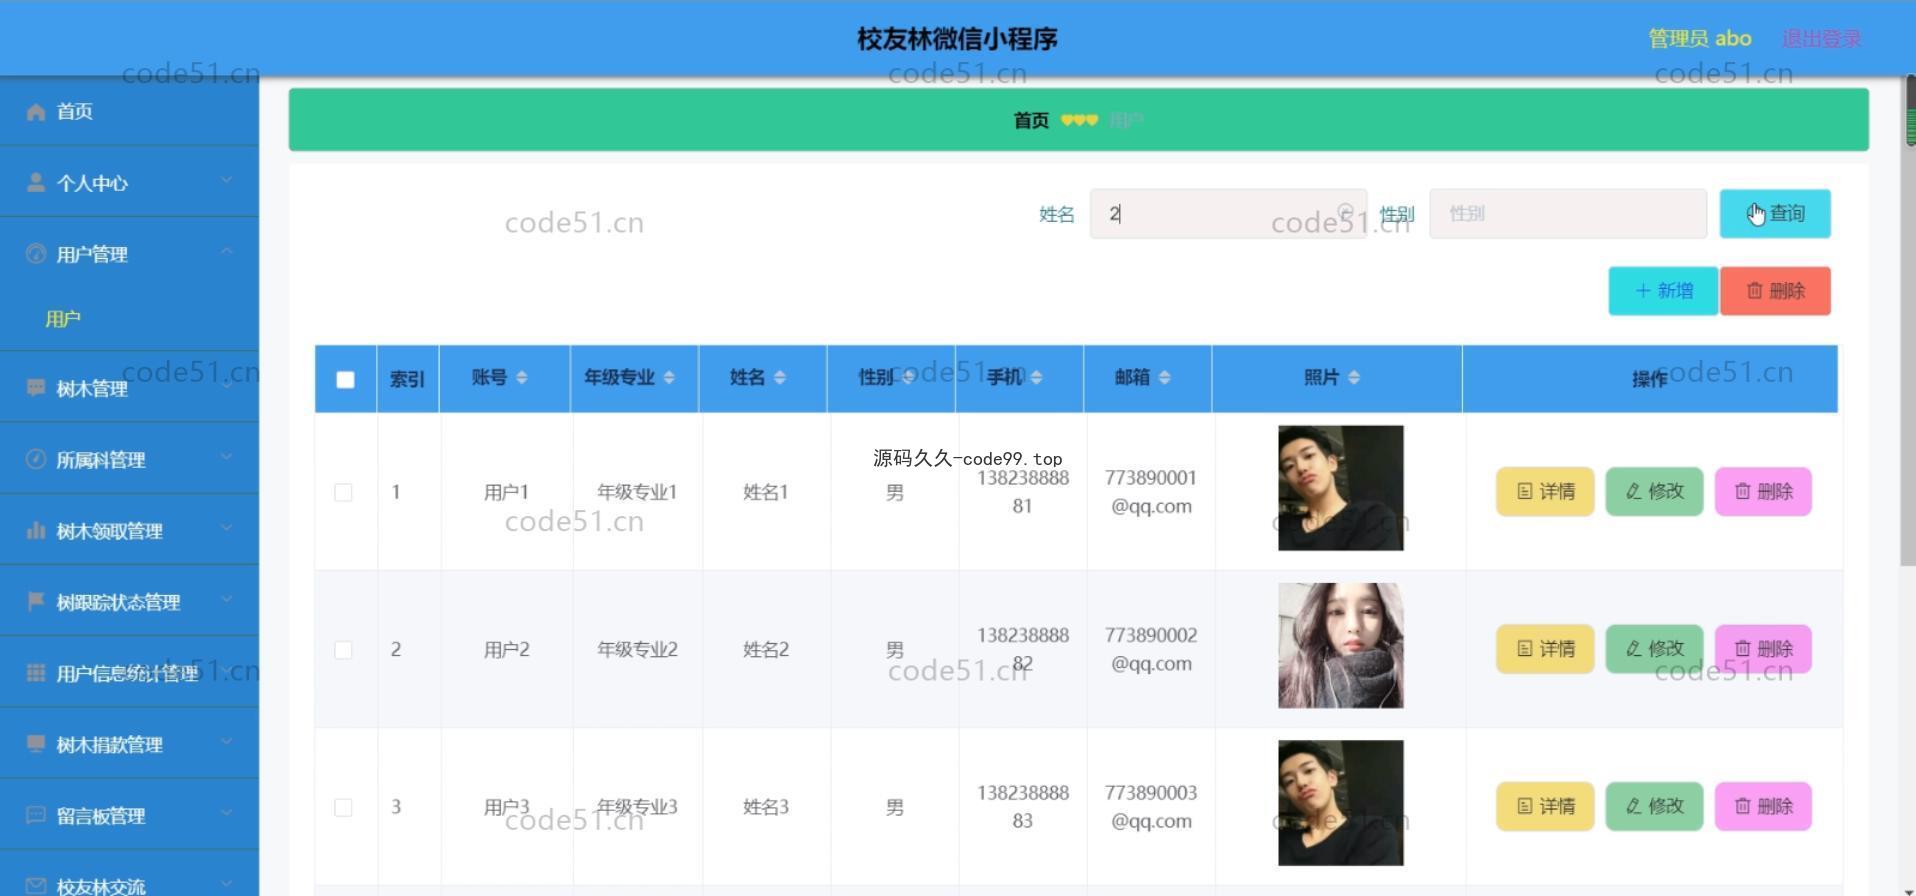Click the home icon beside 首页
Viewport: 1916px width, 896px height.
click(36, 112)
